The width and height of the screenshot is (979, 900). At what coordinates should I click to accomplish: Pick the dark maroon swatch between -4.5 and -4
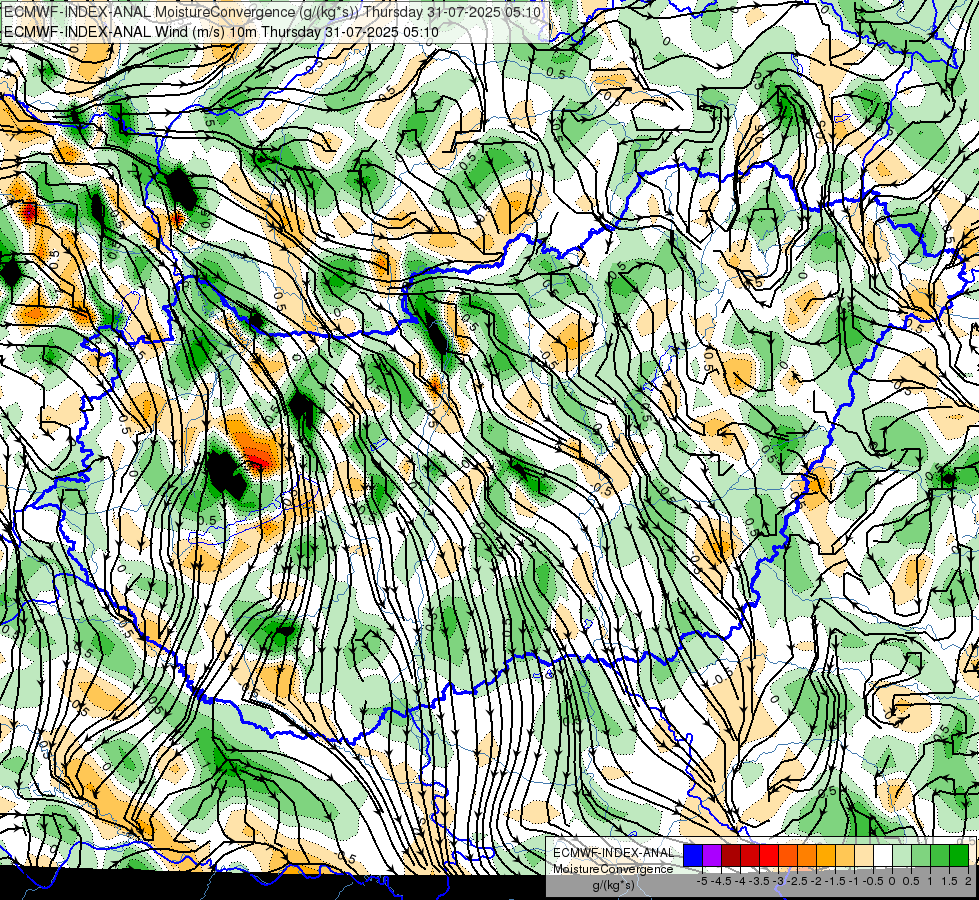point(731,855)
